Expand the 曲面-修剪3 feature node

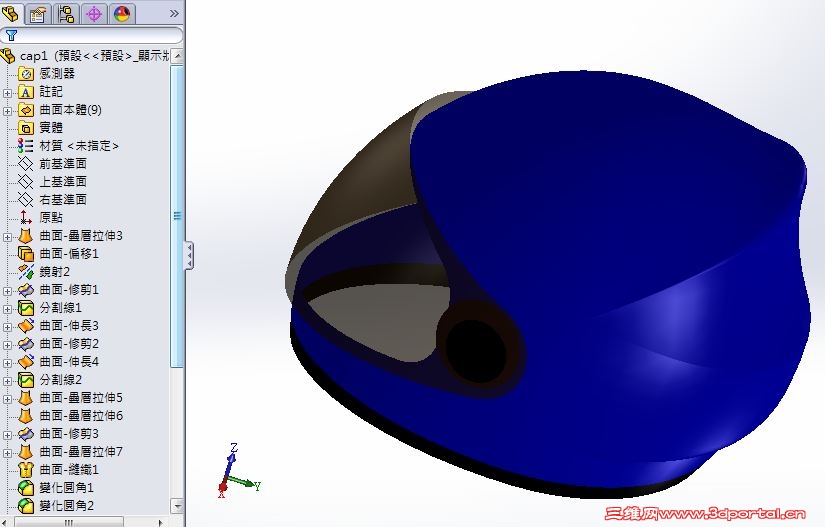[7, 434]
